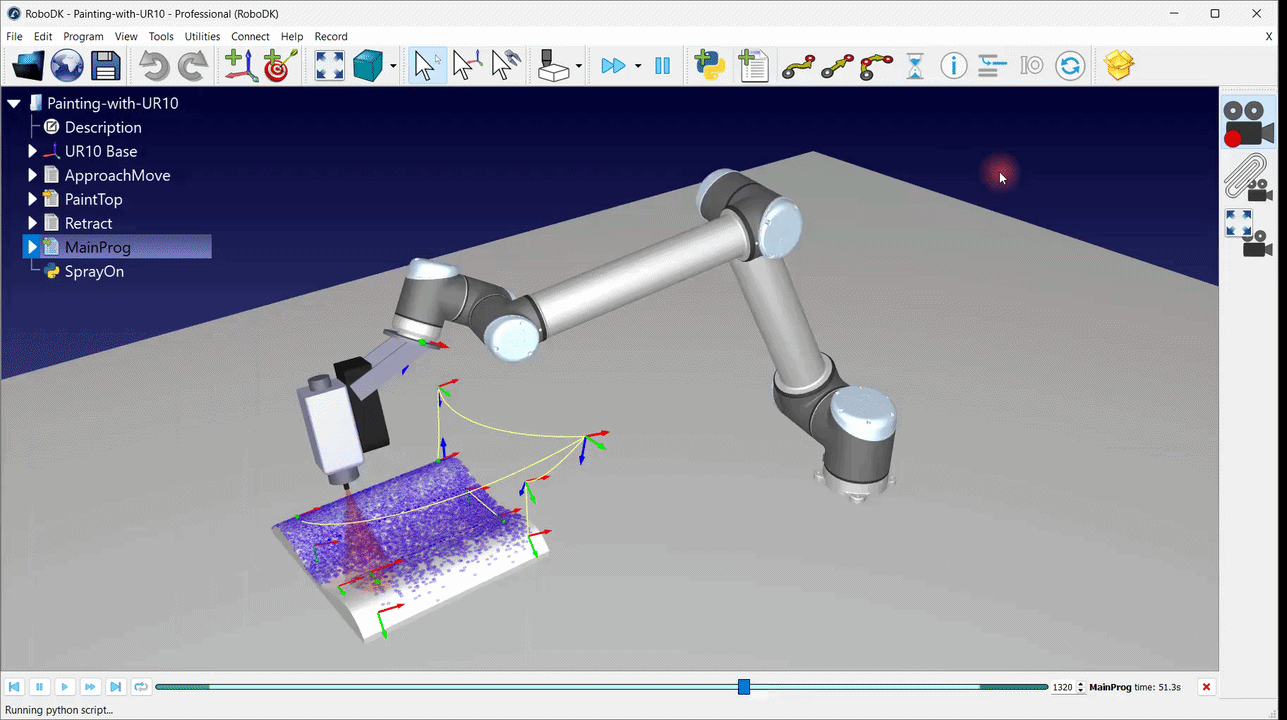
Task: Click the simulation speed value field showing 1320
Action: pos(1062,688)
